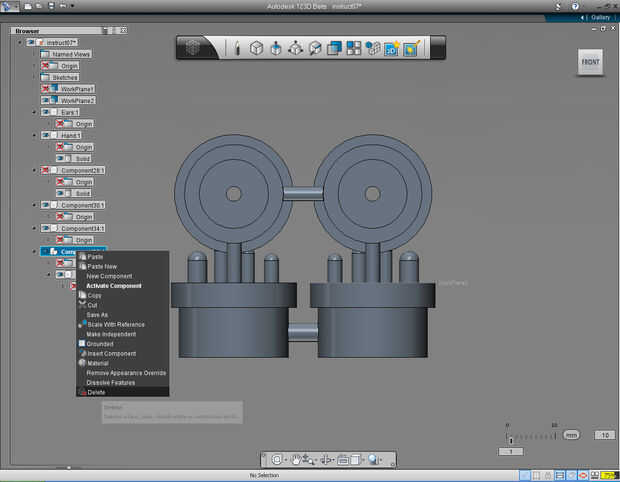The height and width of the screenshot is (482, 620).
Task: Click the sketch pencil tool in toolbar
Action: [237, 47]
